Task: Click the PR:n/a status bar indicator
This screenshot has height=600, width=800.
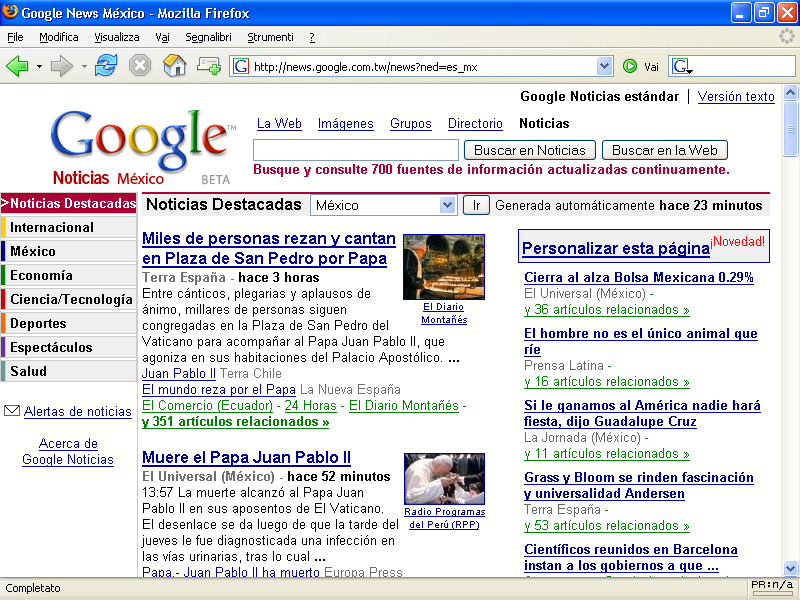Action: coord(772,585)
